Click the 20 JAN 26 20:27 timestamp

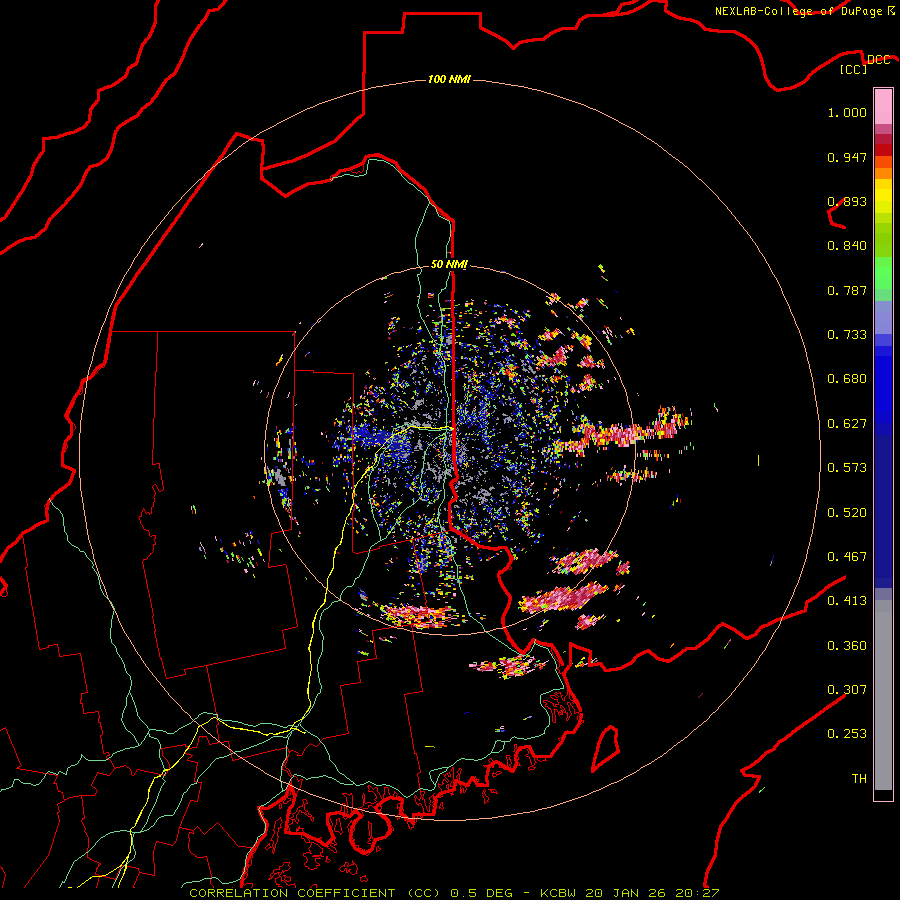[x=653, y=893]
